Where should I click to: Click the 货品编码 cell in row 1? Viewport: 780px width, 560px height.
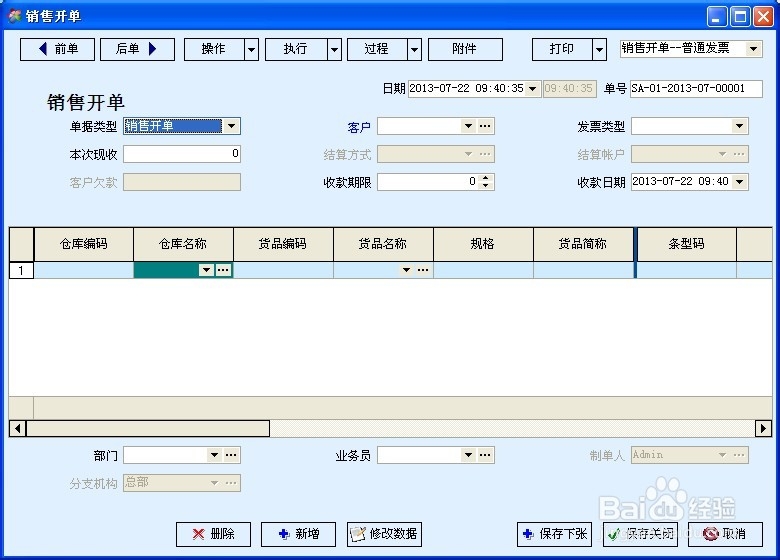point(284,270)
